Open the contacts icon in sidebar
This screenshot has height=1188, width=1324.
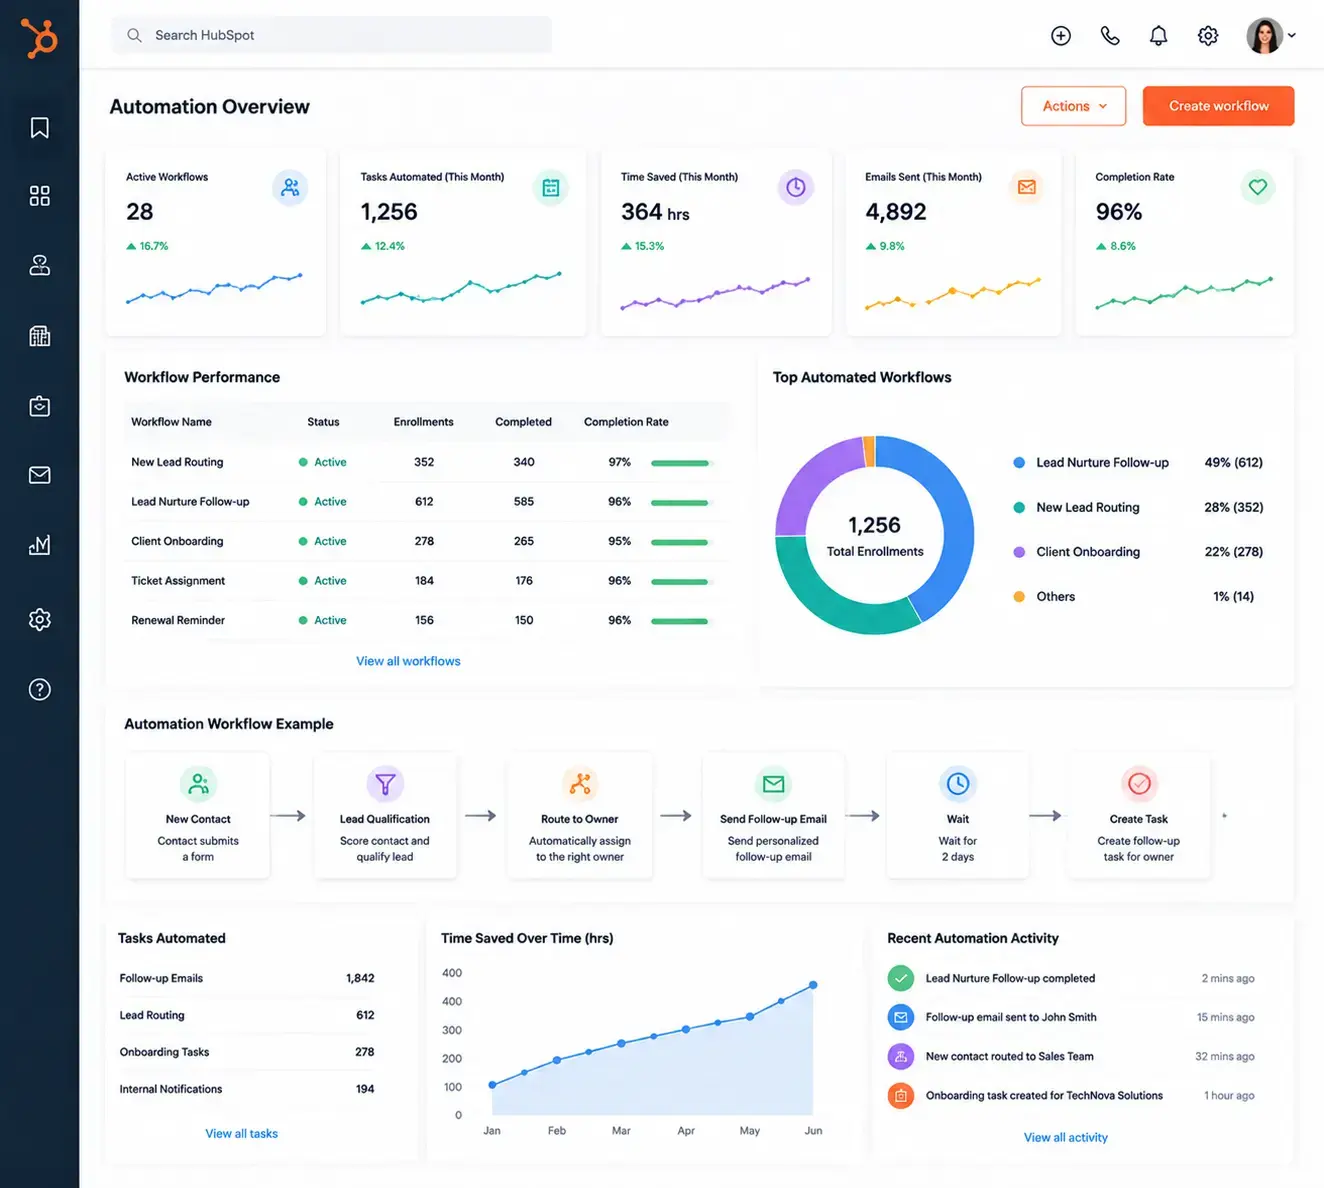40,265
